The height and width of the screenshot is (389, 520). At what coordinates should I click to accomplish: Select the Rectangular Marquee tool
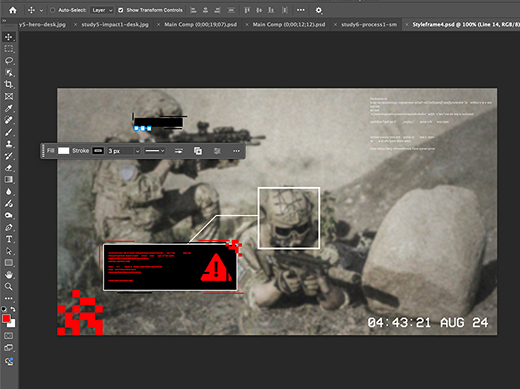click(x=9, y=49)
